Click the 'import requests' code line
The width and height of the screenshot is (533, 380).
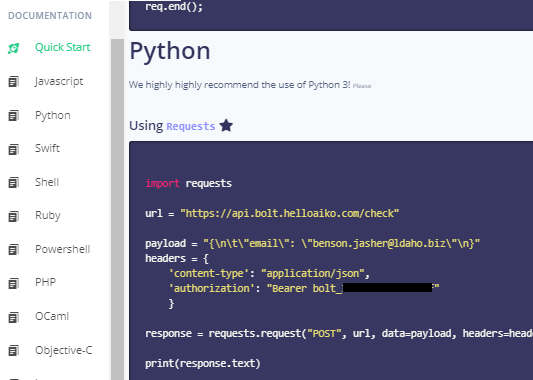tap(189, 184)
